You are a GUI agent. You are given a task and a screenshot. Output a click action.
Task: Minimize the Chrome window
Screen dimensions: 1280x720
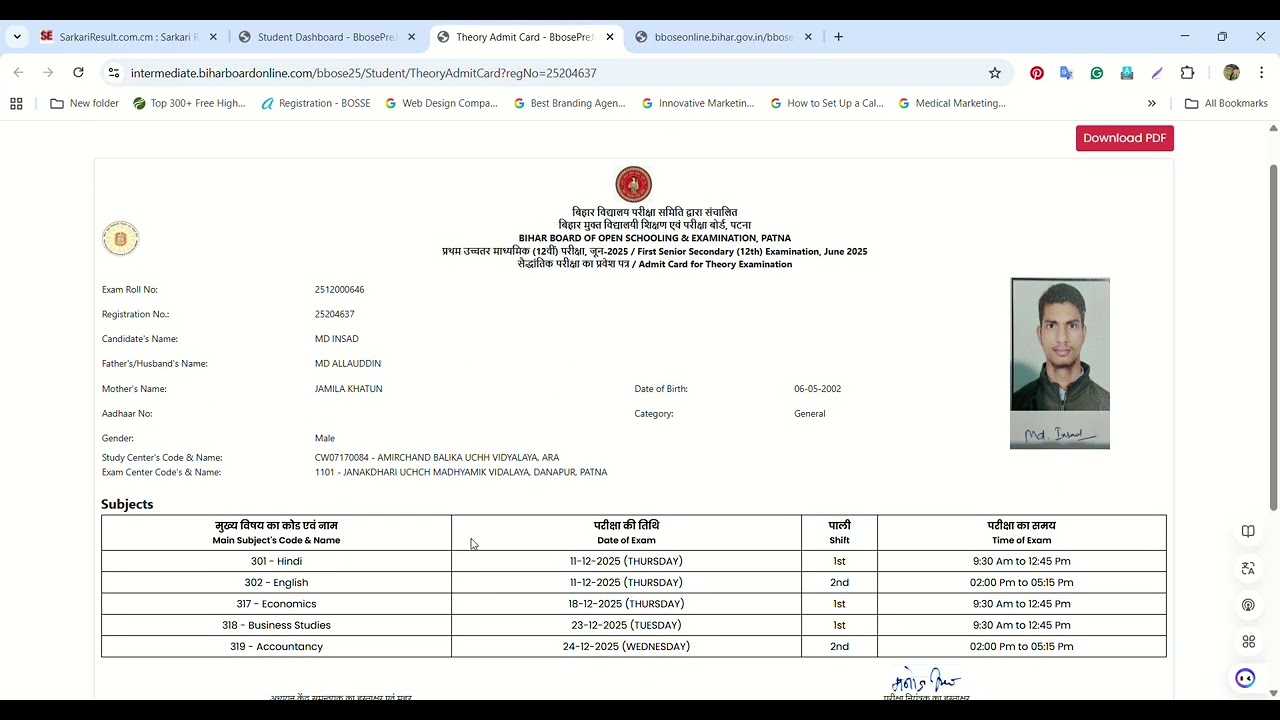tap(1185, 37)
